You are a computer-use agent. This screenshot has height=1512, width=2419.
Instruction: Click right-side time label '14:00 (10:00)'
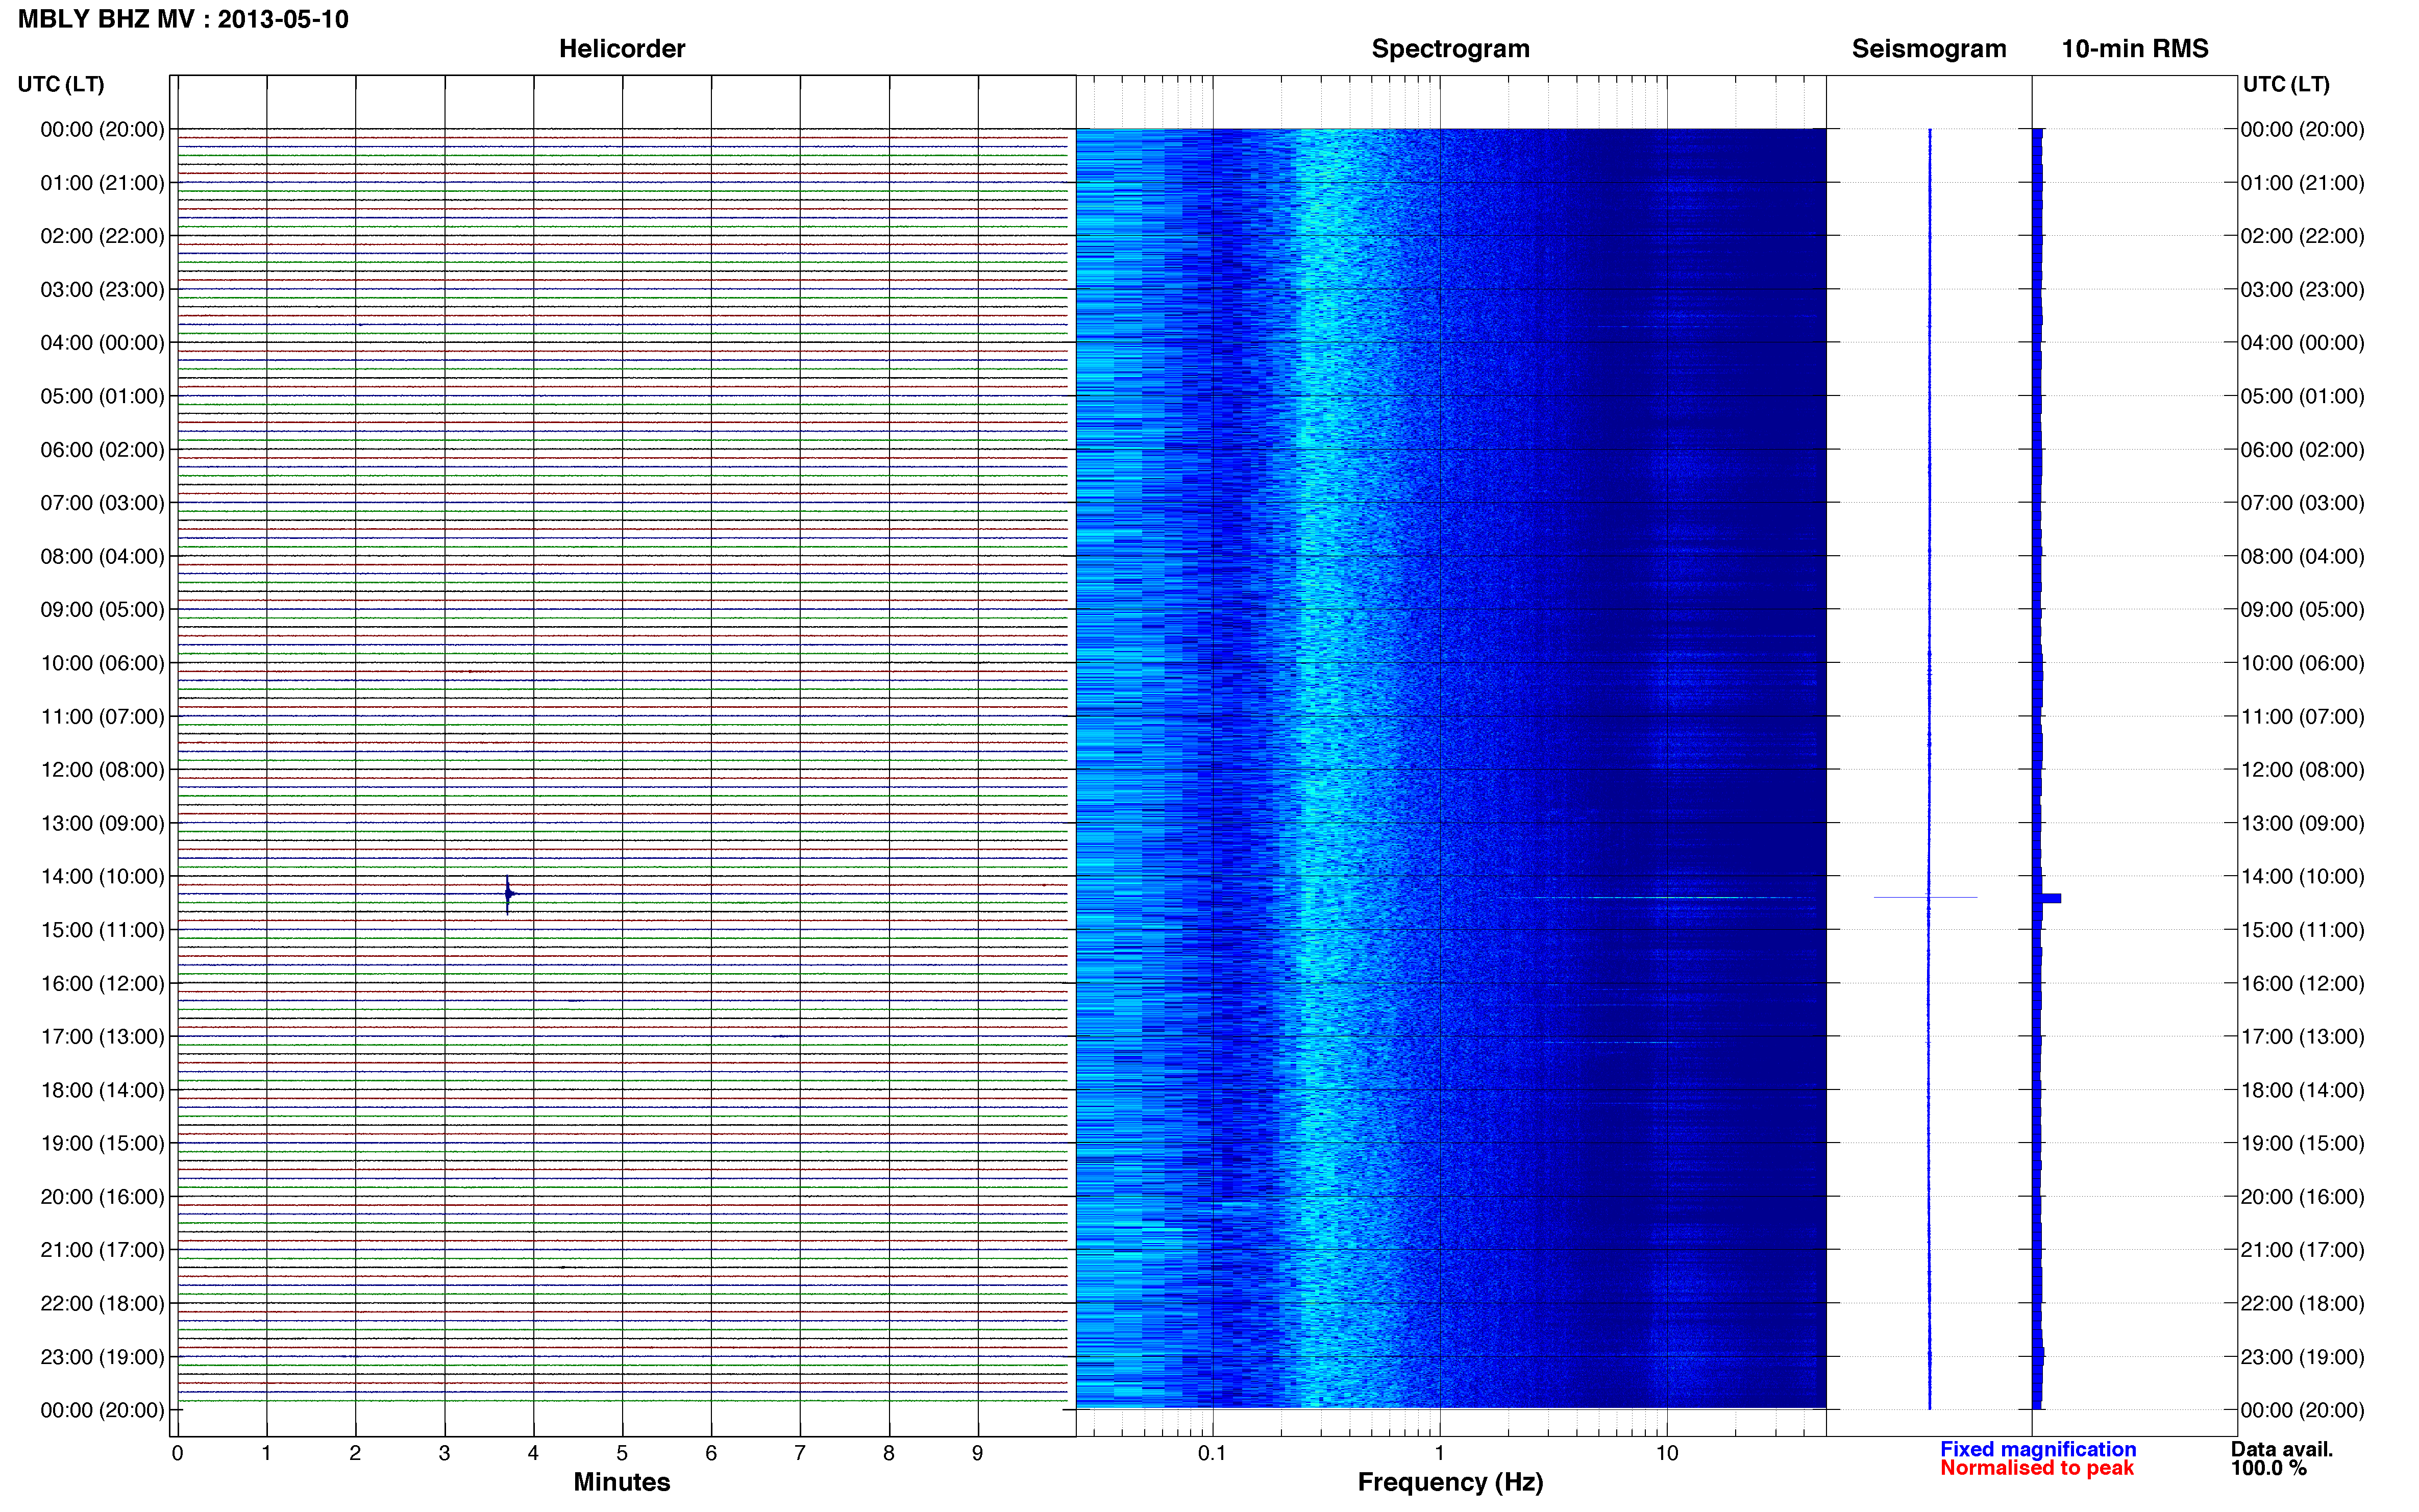[2302, 876]
